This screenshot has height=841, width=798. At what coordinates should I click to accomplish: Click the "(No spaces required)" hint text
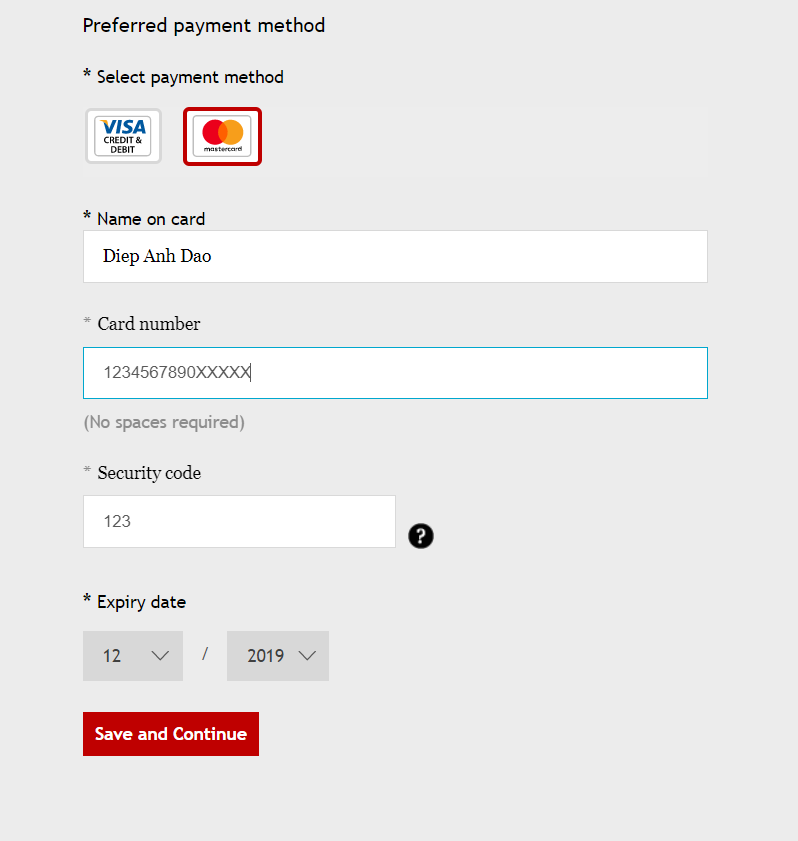point(164,422)
